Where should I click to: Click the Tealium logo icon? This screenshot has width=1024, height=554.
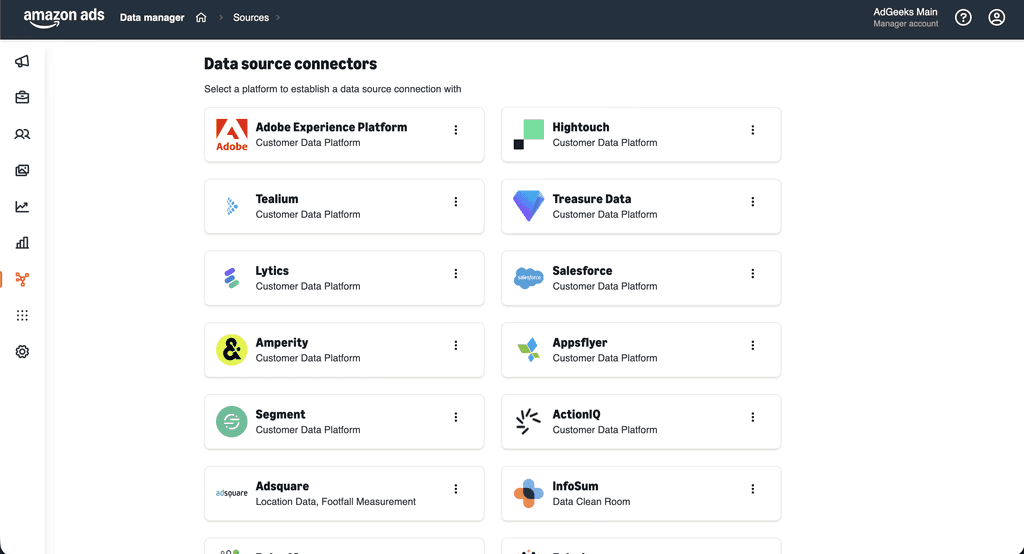232,206
